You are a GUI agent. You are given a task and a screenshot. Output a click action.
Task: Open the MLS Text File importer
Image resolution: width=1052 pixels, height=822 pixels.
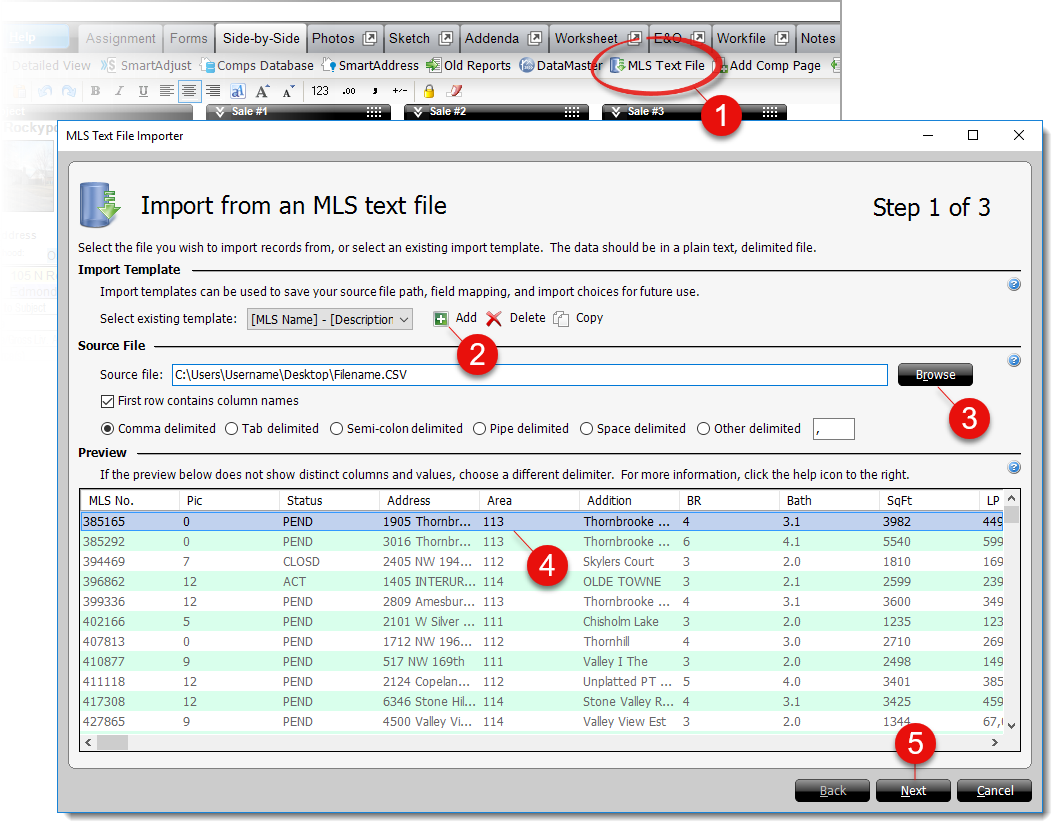(x=658, y=66)
